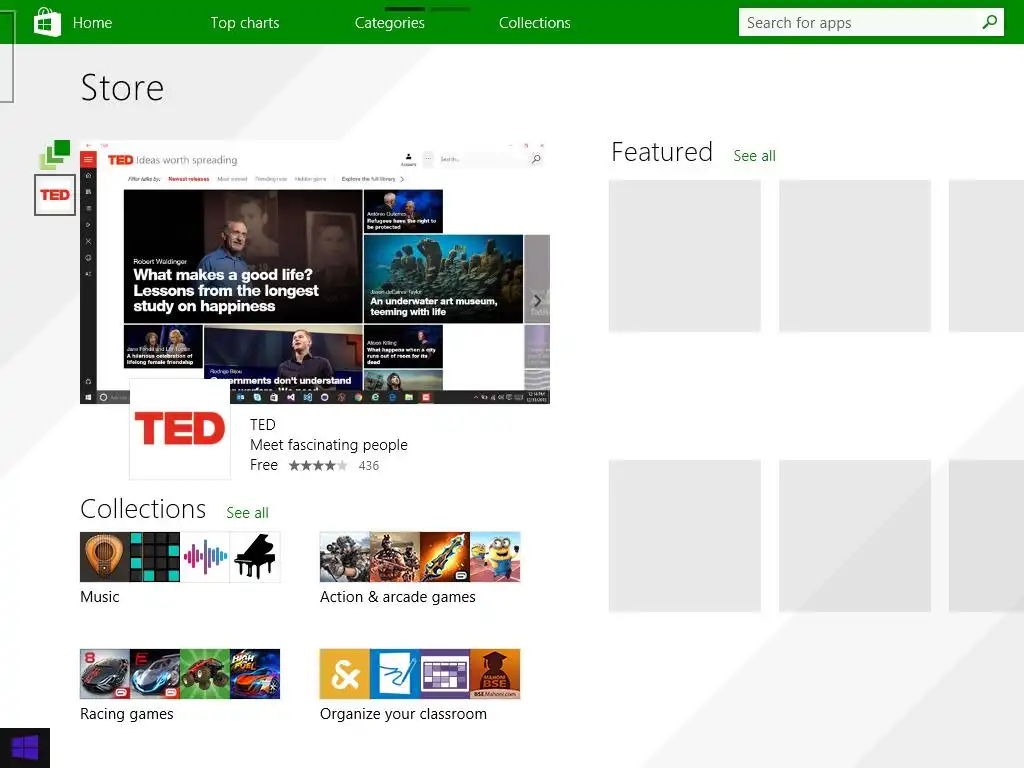Click the Windows Start button
The width and height of the screenshot is (1024, 768).
pos(25,748)
